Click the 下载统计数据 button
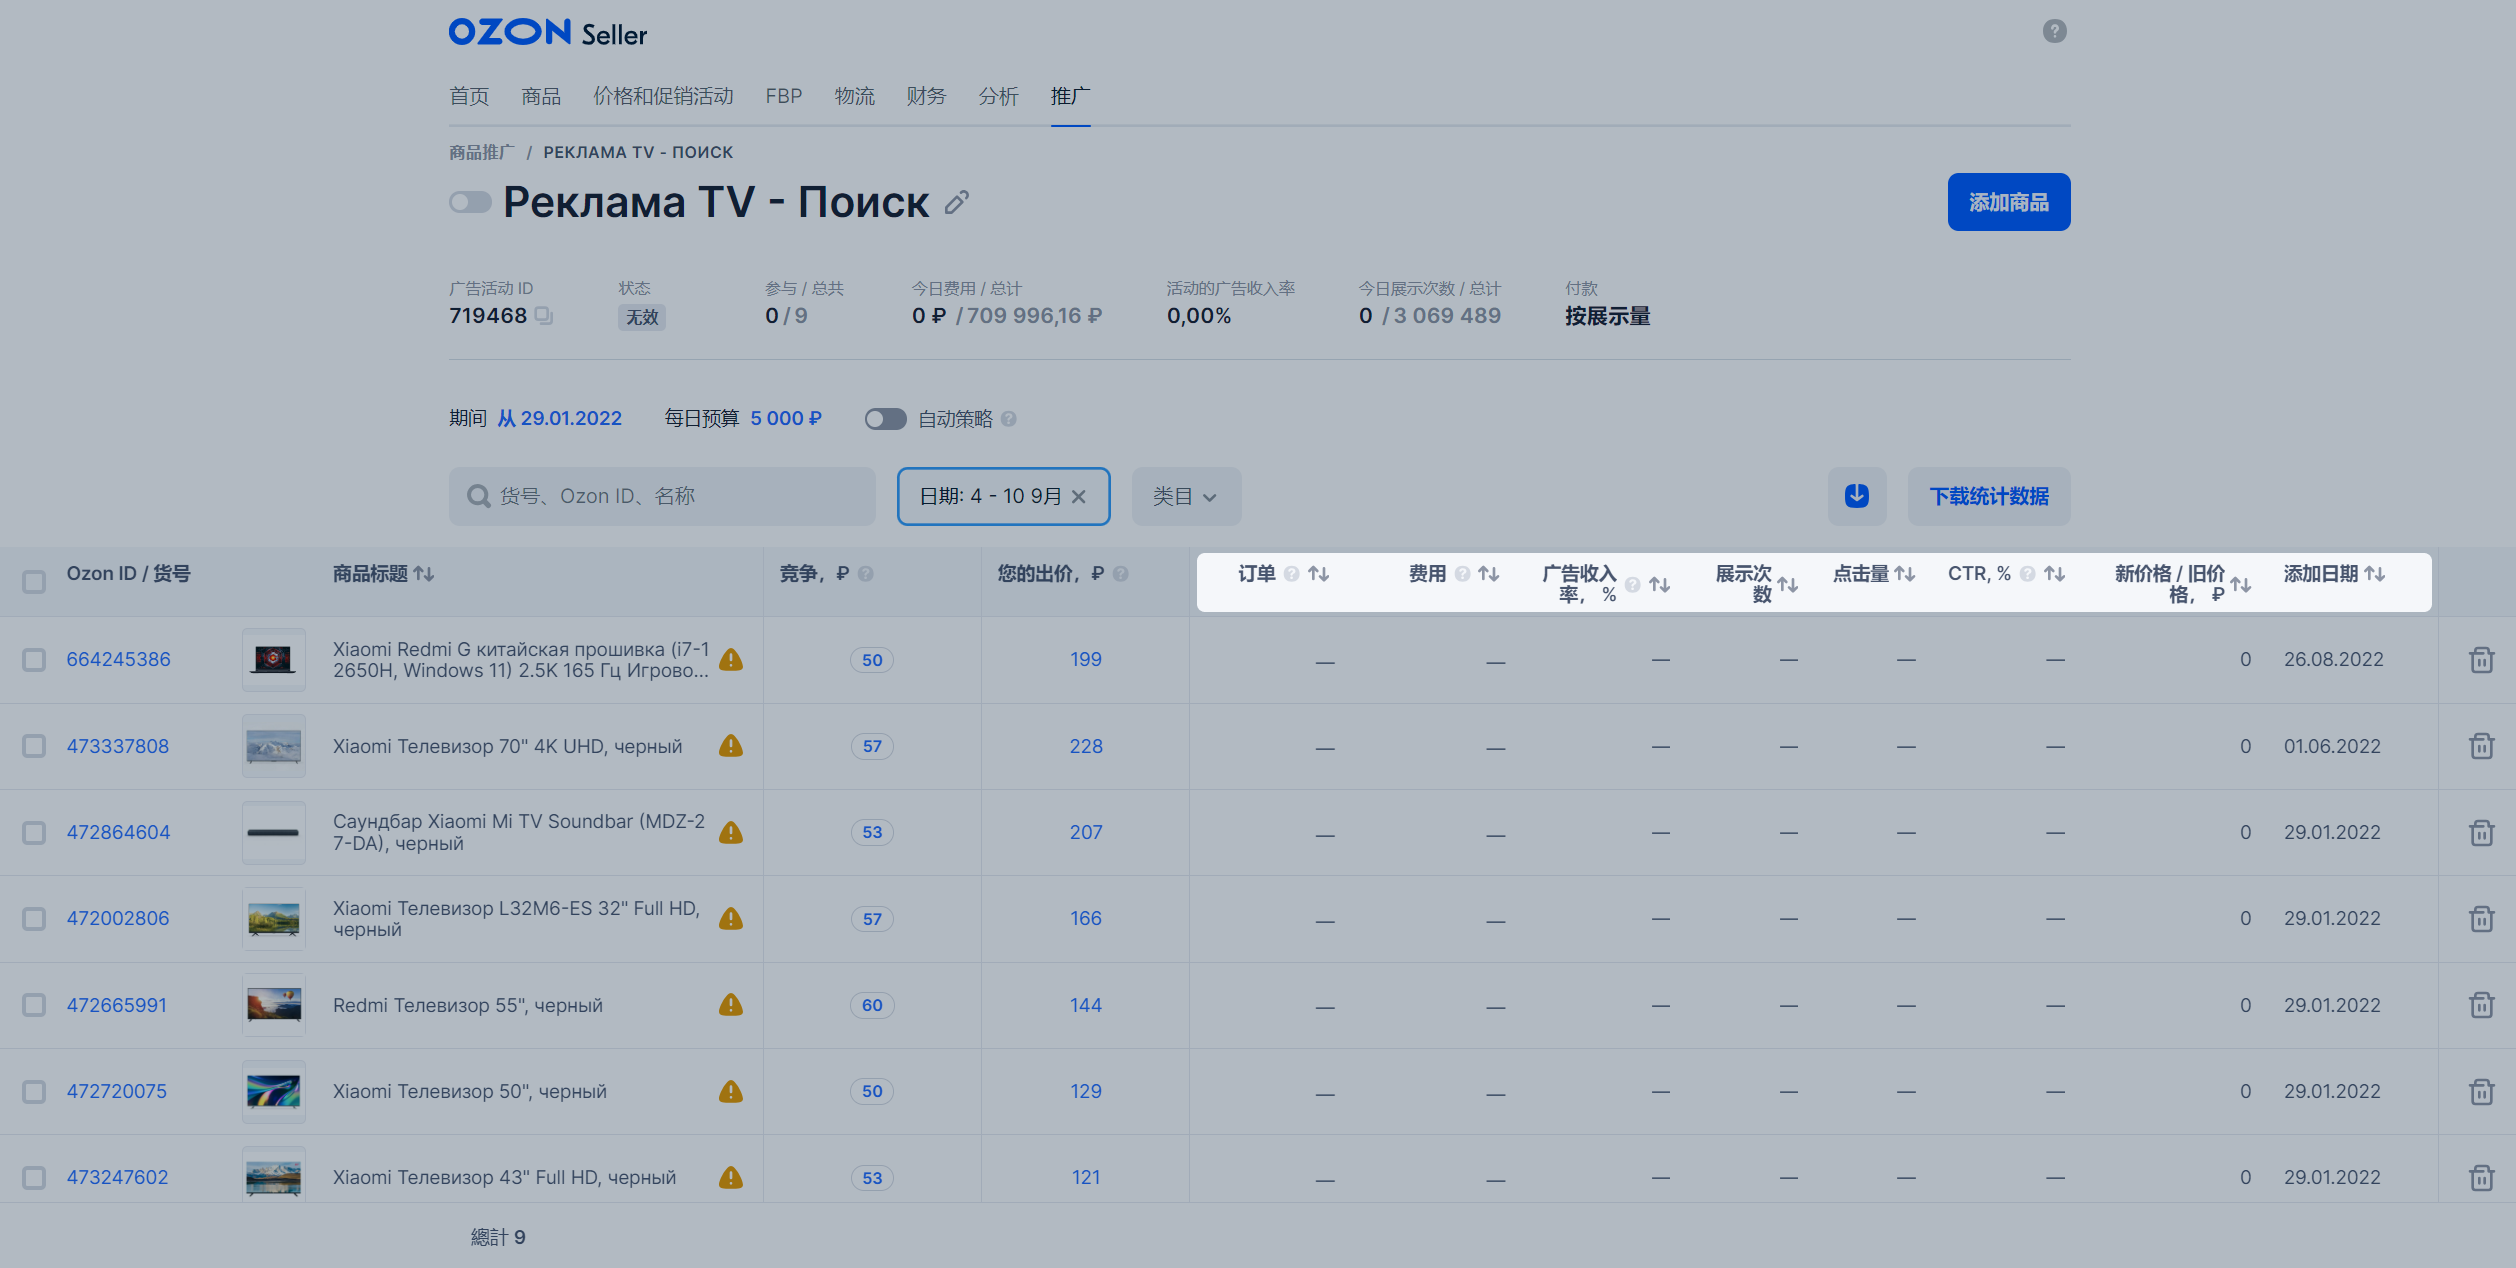 tap(1989, 496)
